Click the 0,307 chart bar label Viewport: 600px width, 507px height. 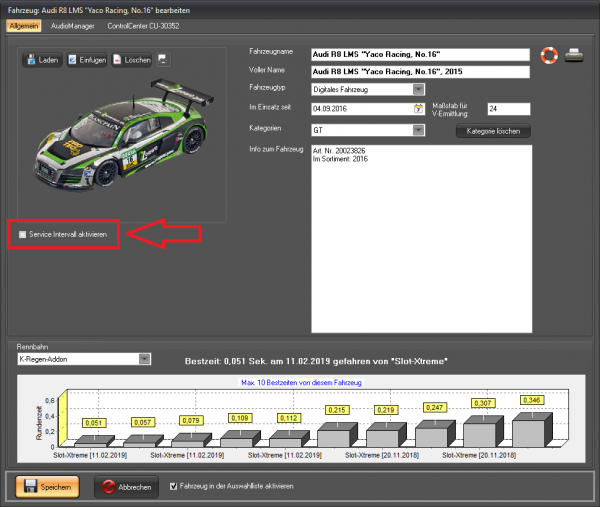click(483, 403)
